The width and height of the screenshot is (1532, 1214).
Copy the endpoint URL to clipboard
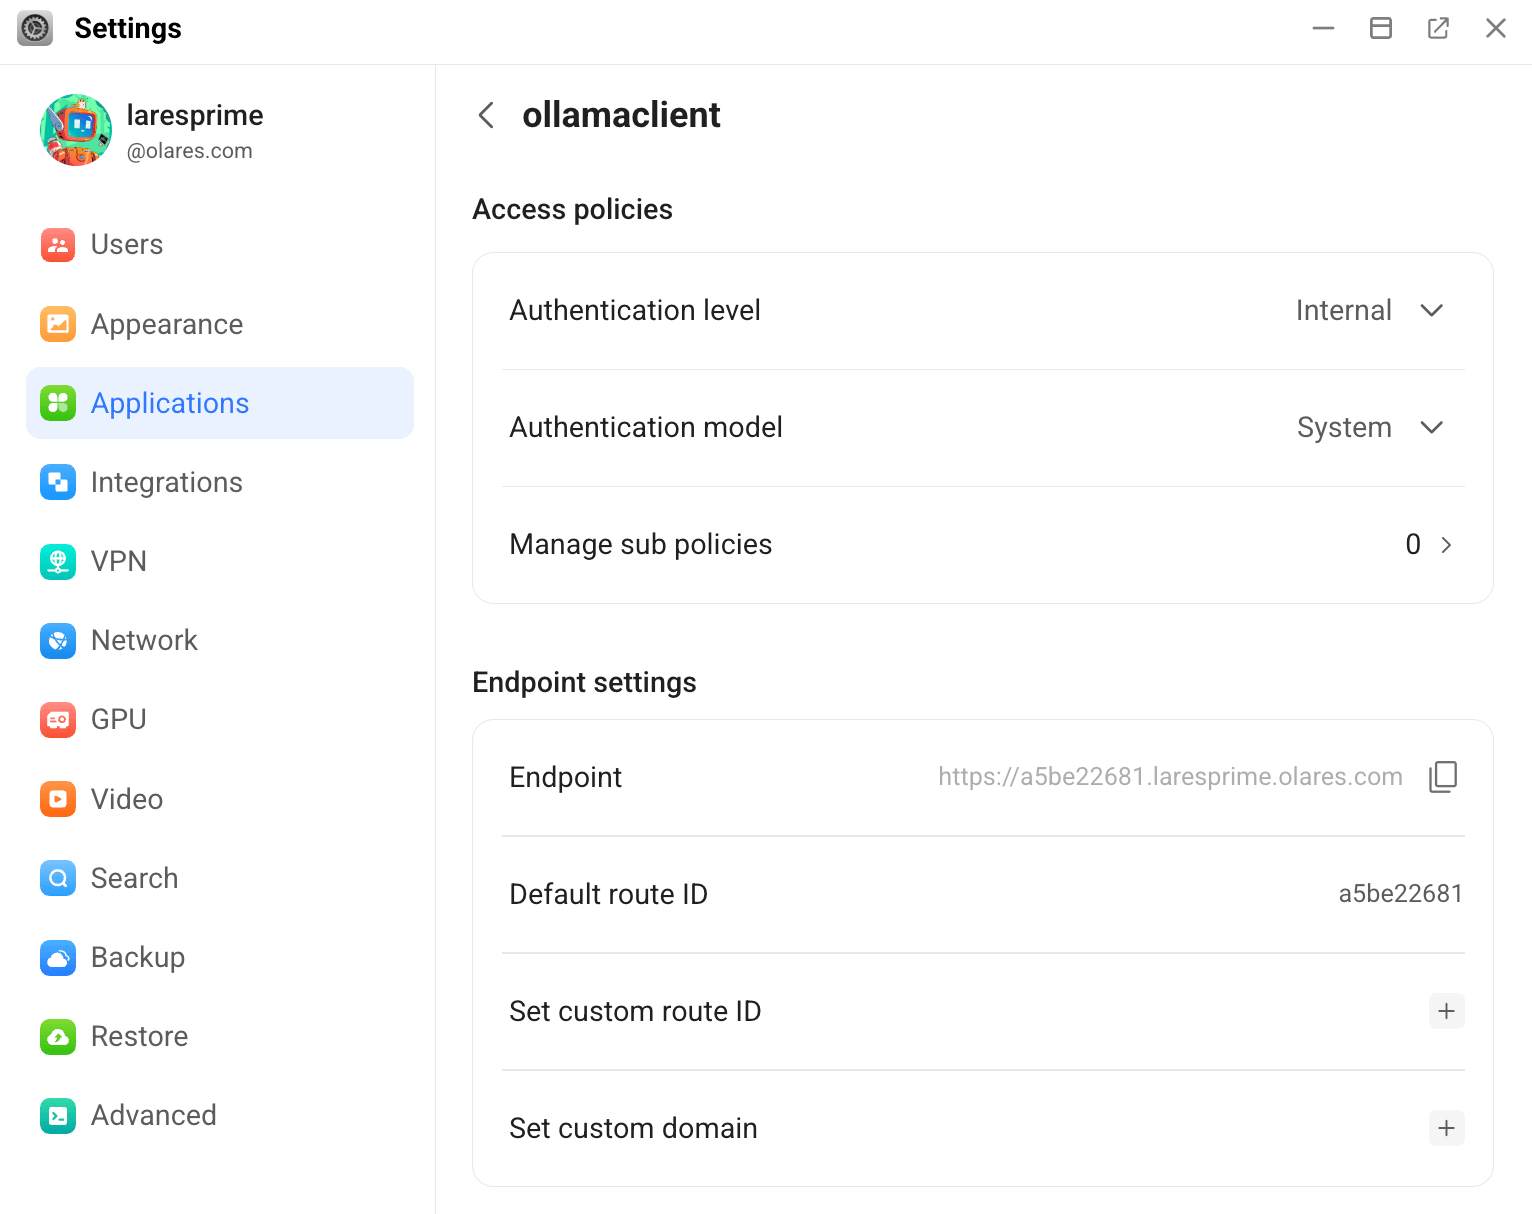coord(1443,777)
